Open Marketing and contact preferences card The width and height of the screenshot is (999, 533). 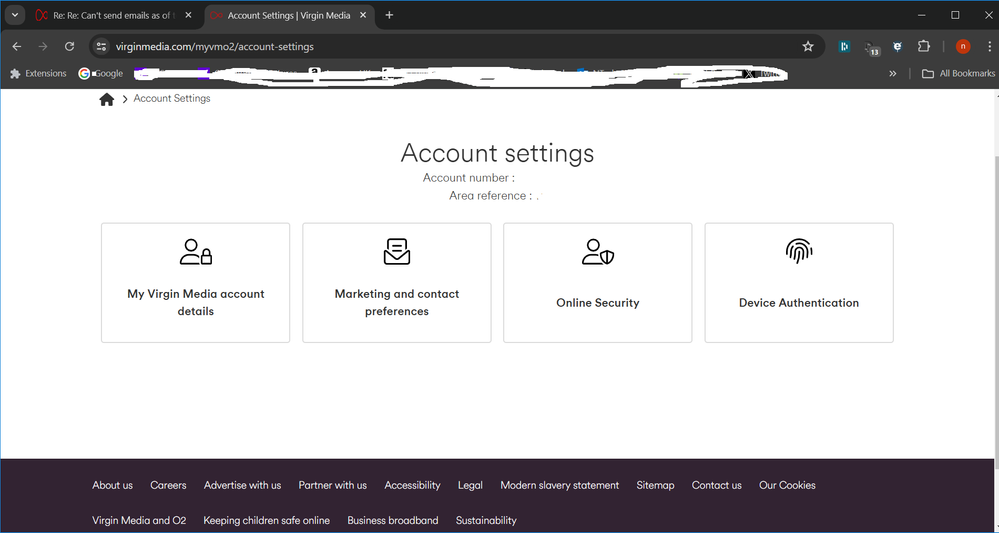pos(397,283)
